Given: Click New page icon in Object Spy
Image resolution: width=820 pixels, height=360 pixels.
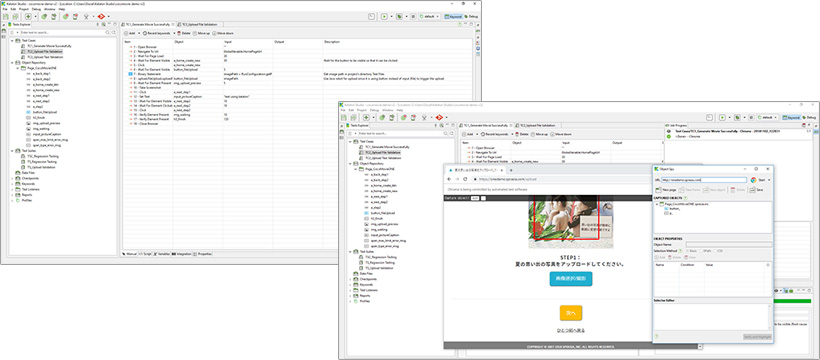Looking at the screenshot, I should pos(665,189).
